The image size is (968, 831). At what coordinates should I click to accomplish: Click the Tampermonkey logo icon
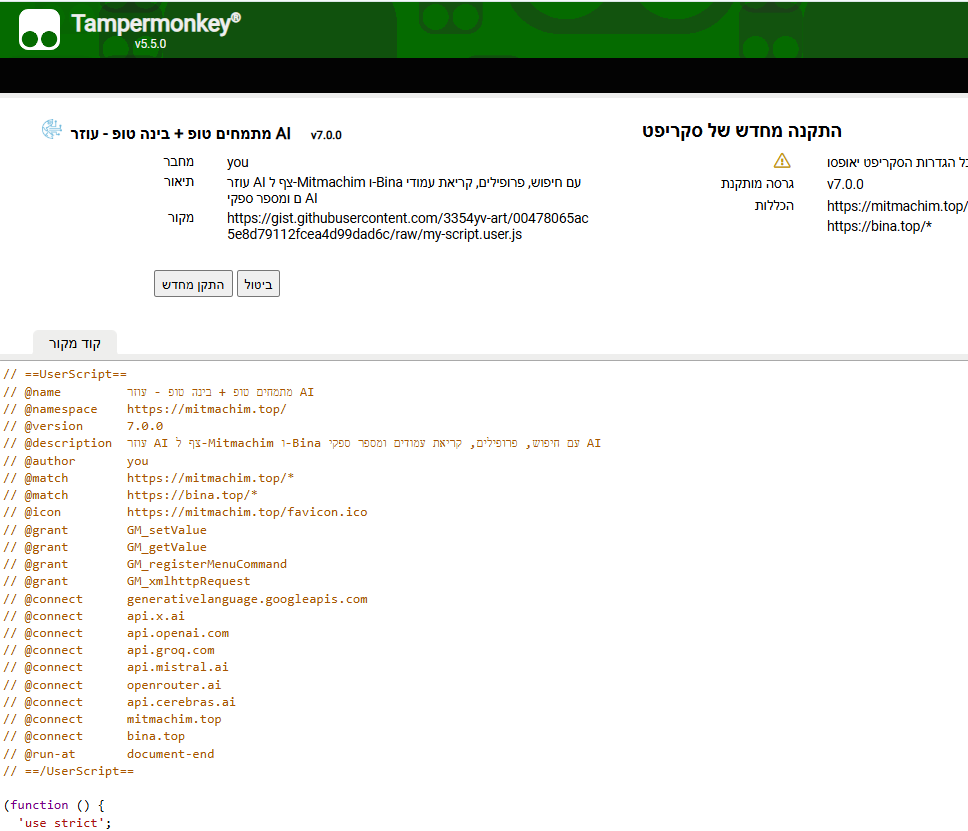(x=40, y=29)
